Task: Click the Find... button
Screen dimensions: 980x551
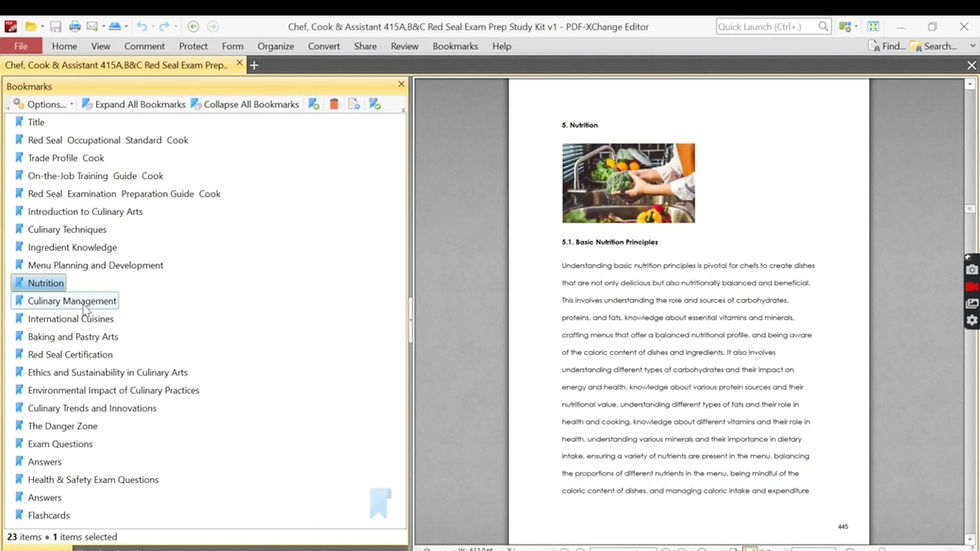Action: 887,46
